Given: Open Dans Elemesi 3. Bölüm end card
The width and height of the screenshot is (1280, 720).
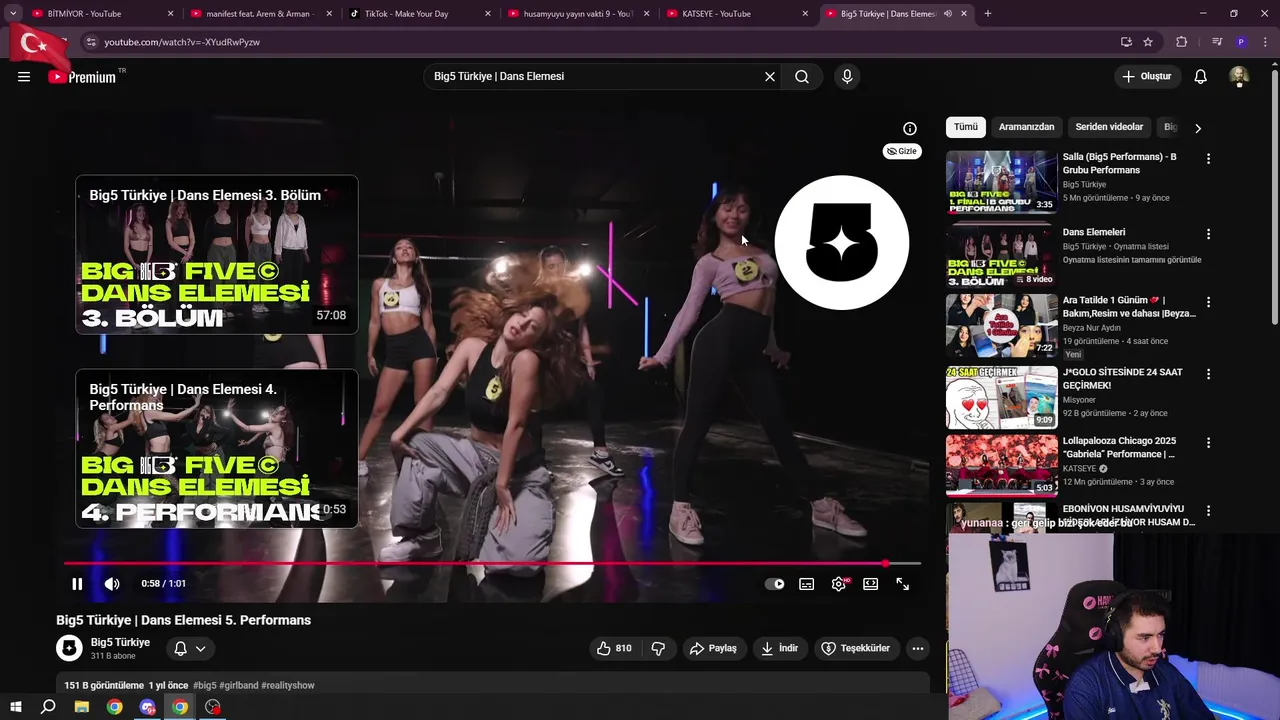Looking at the screenshot, I should click(217, 254).
